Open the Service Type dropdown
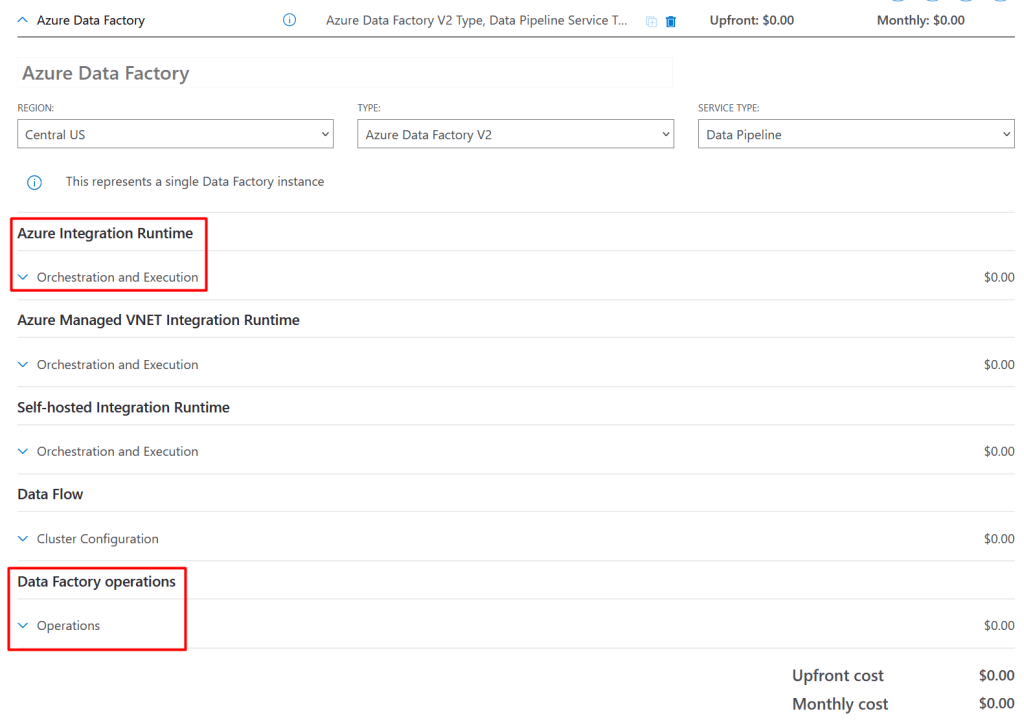1024x720 pixels. coord(855,135)
